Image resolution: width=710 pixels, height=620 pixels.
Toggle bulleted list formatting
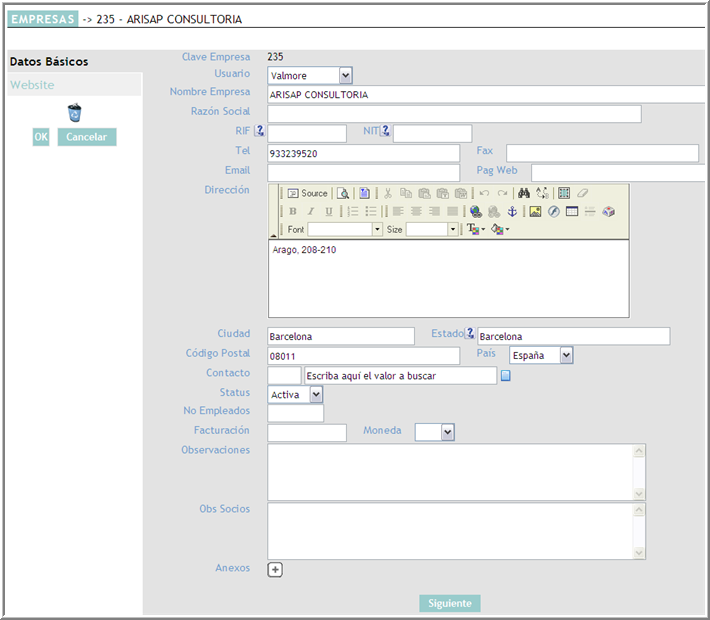pos(371,211)
